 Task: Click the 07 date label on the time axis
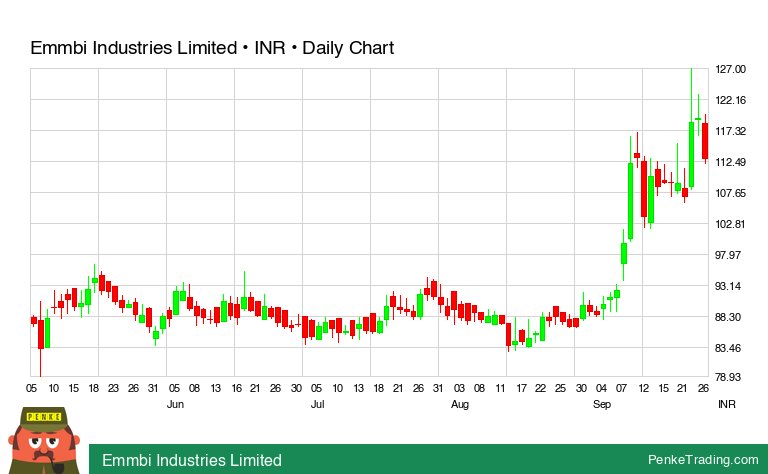click(x=621, y=388)
